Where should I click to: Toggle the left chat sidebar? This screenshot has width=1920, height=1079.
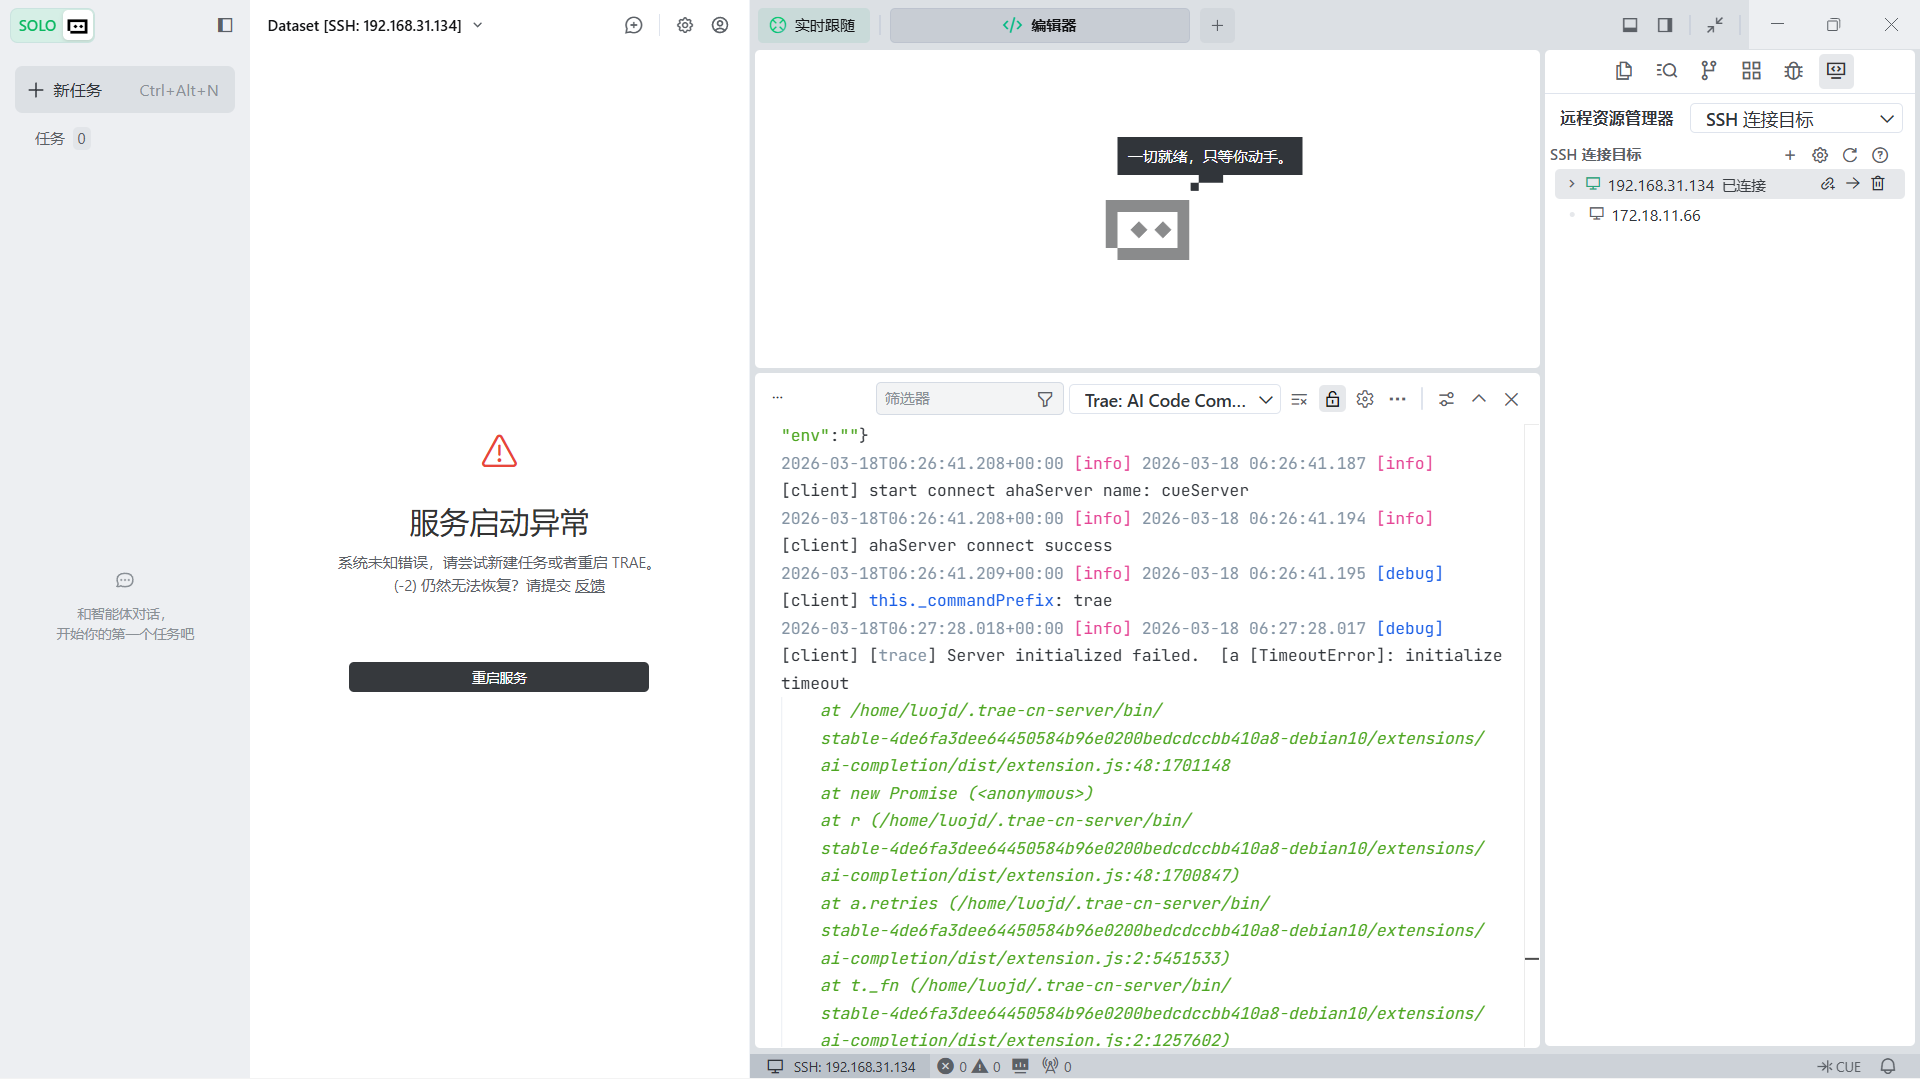(x=225, y=25)
